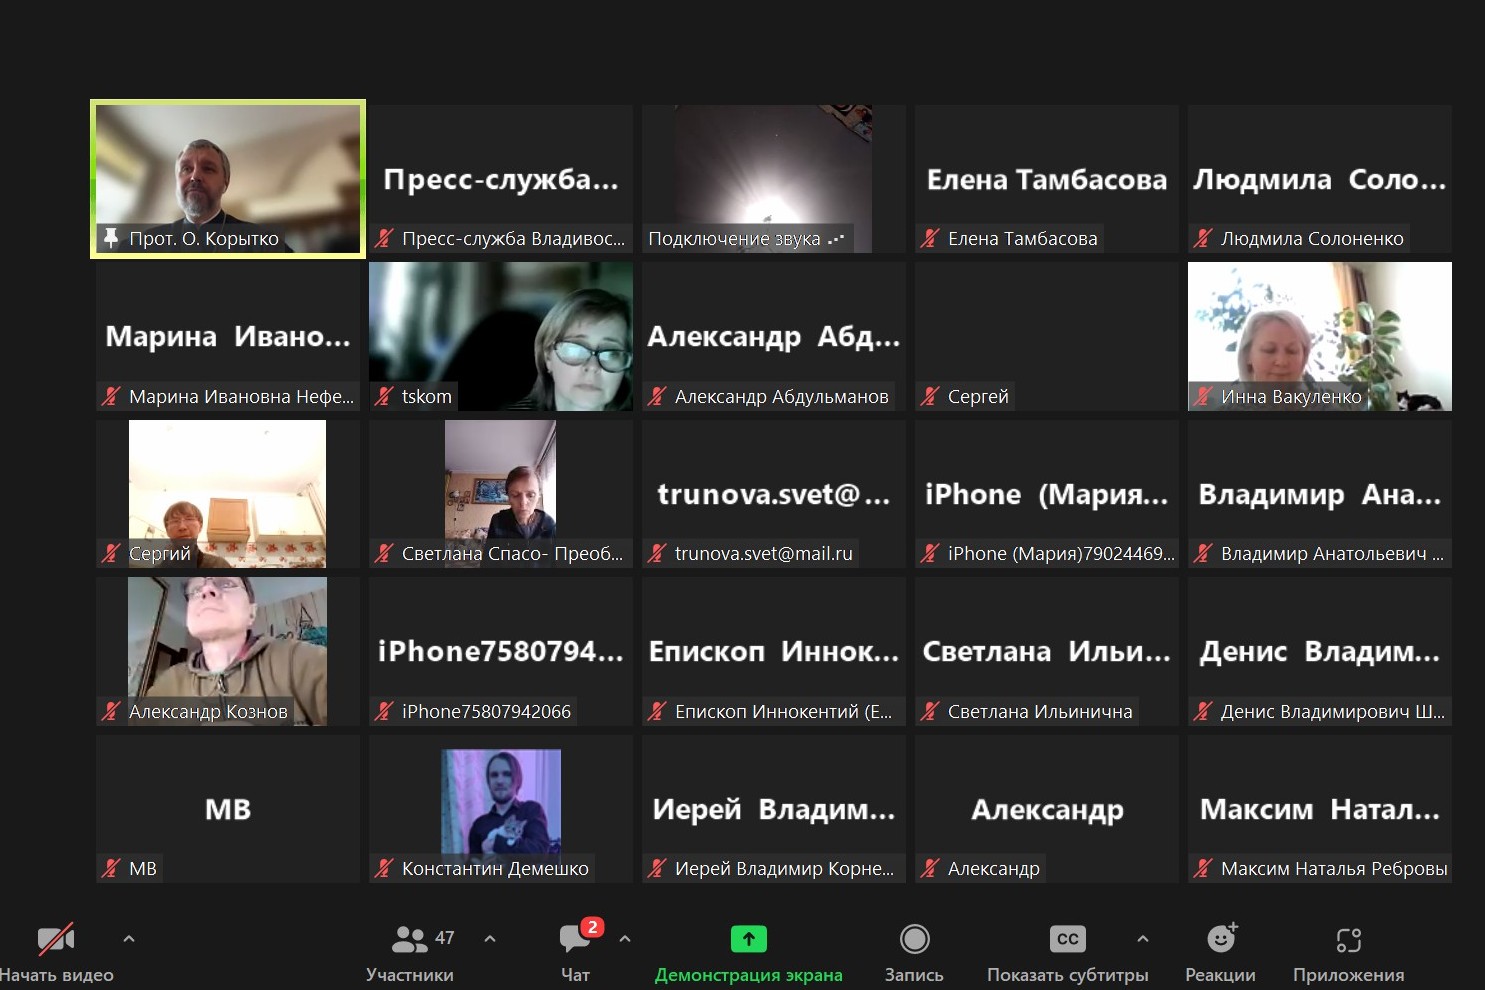Show subtitles using the CC icon
1485x990 pixels.
point(1067,939)
